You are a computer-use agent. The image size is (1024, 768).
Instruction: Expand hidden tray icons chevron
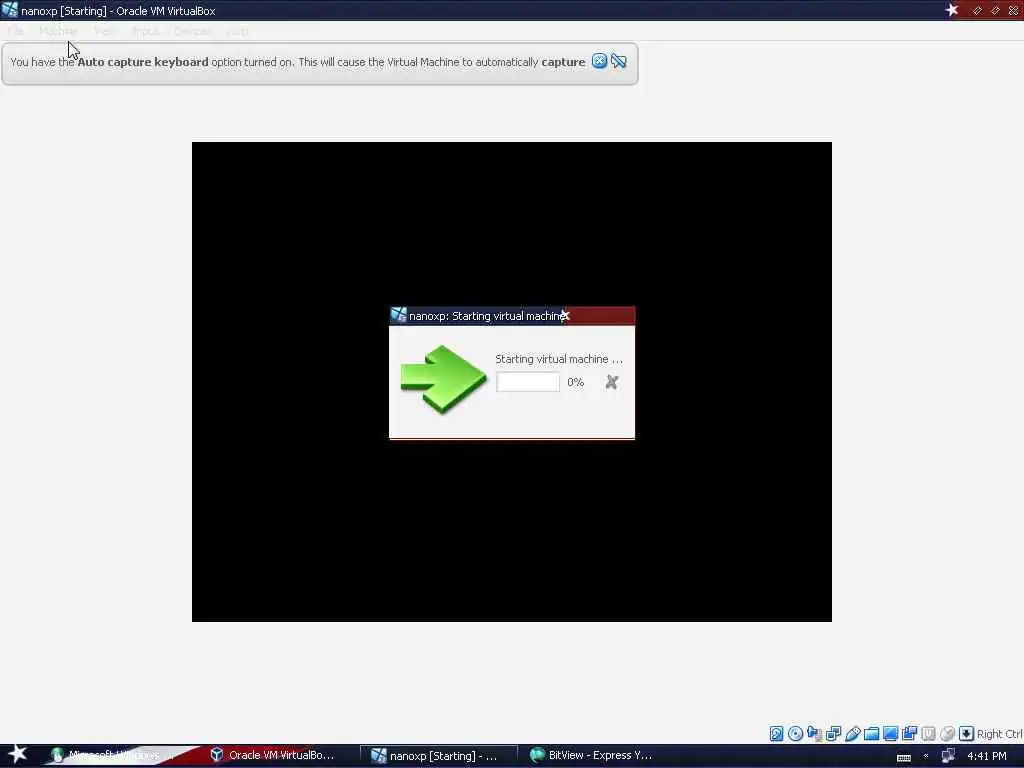926,756
